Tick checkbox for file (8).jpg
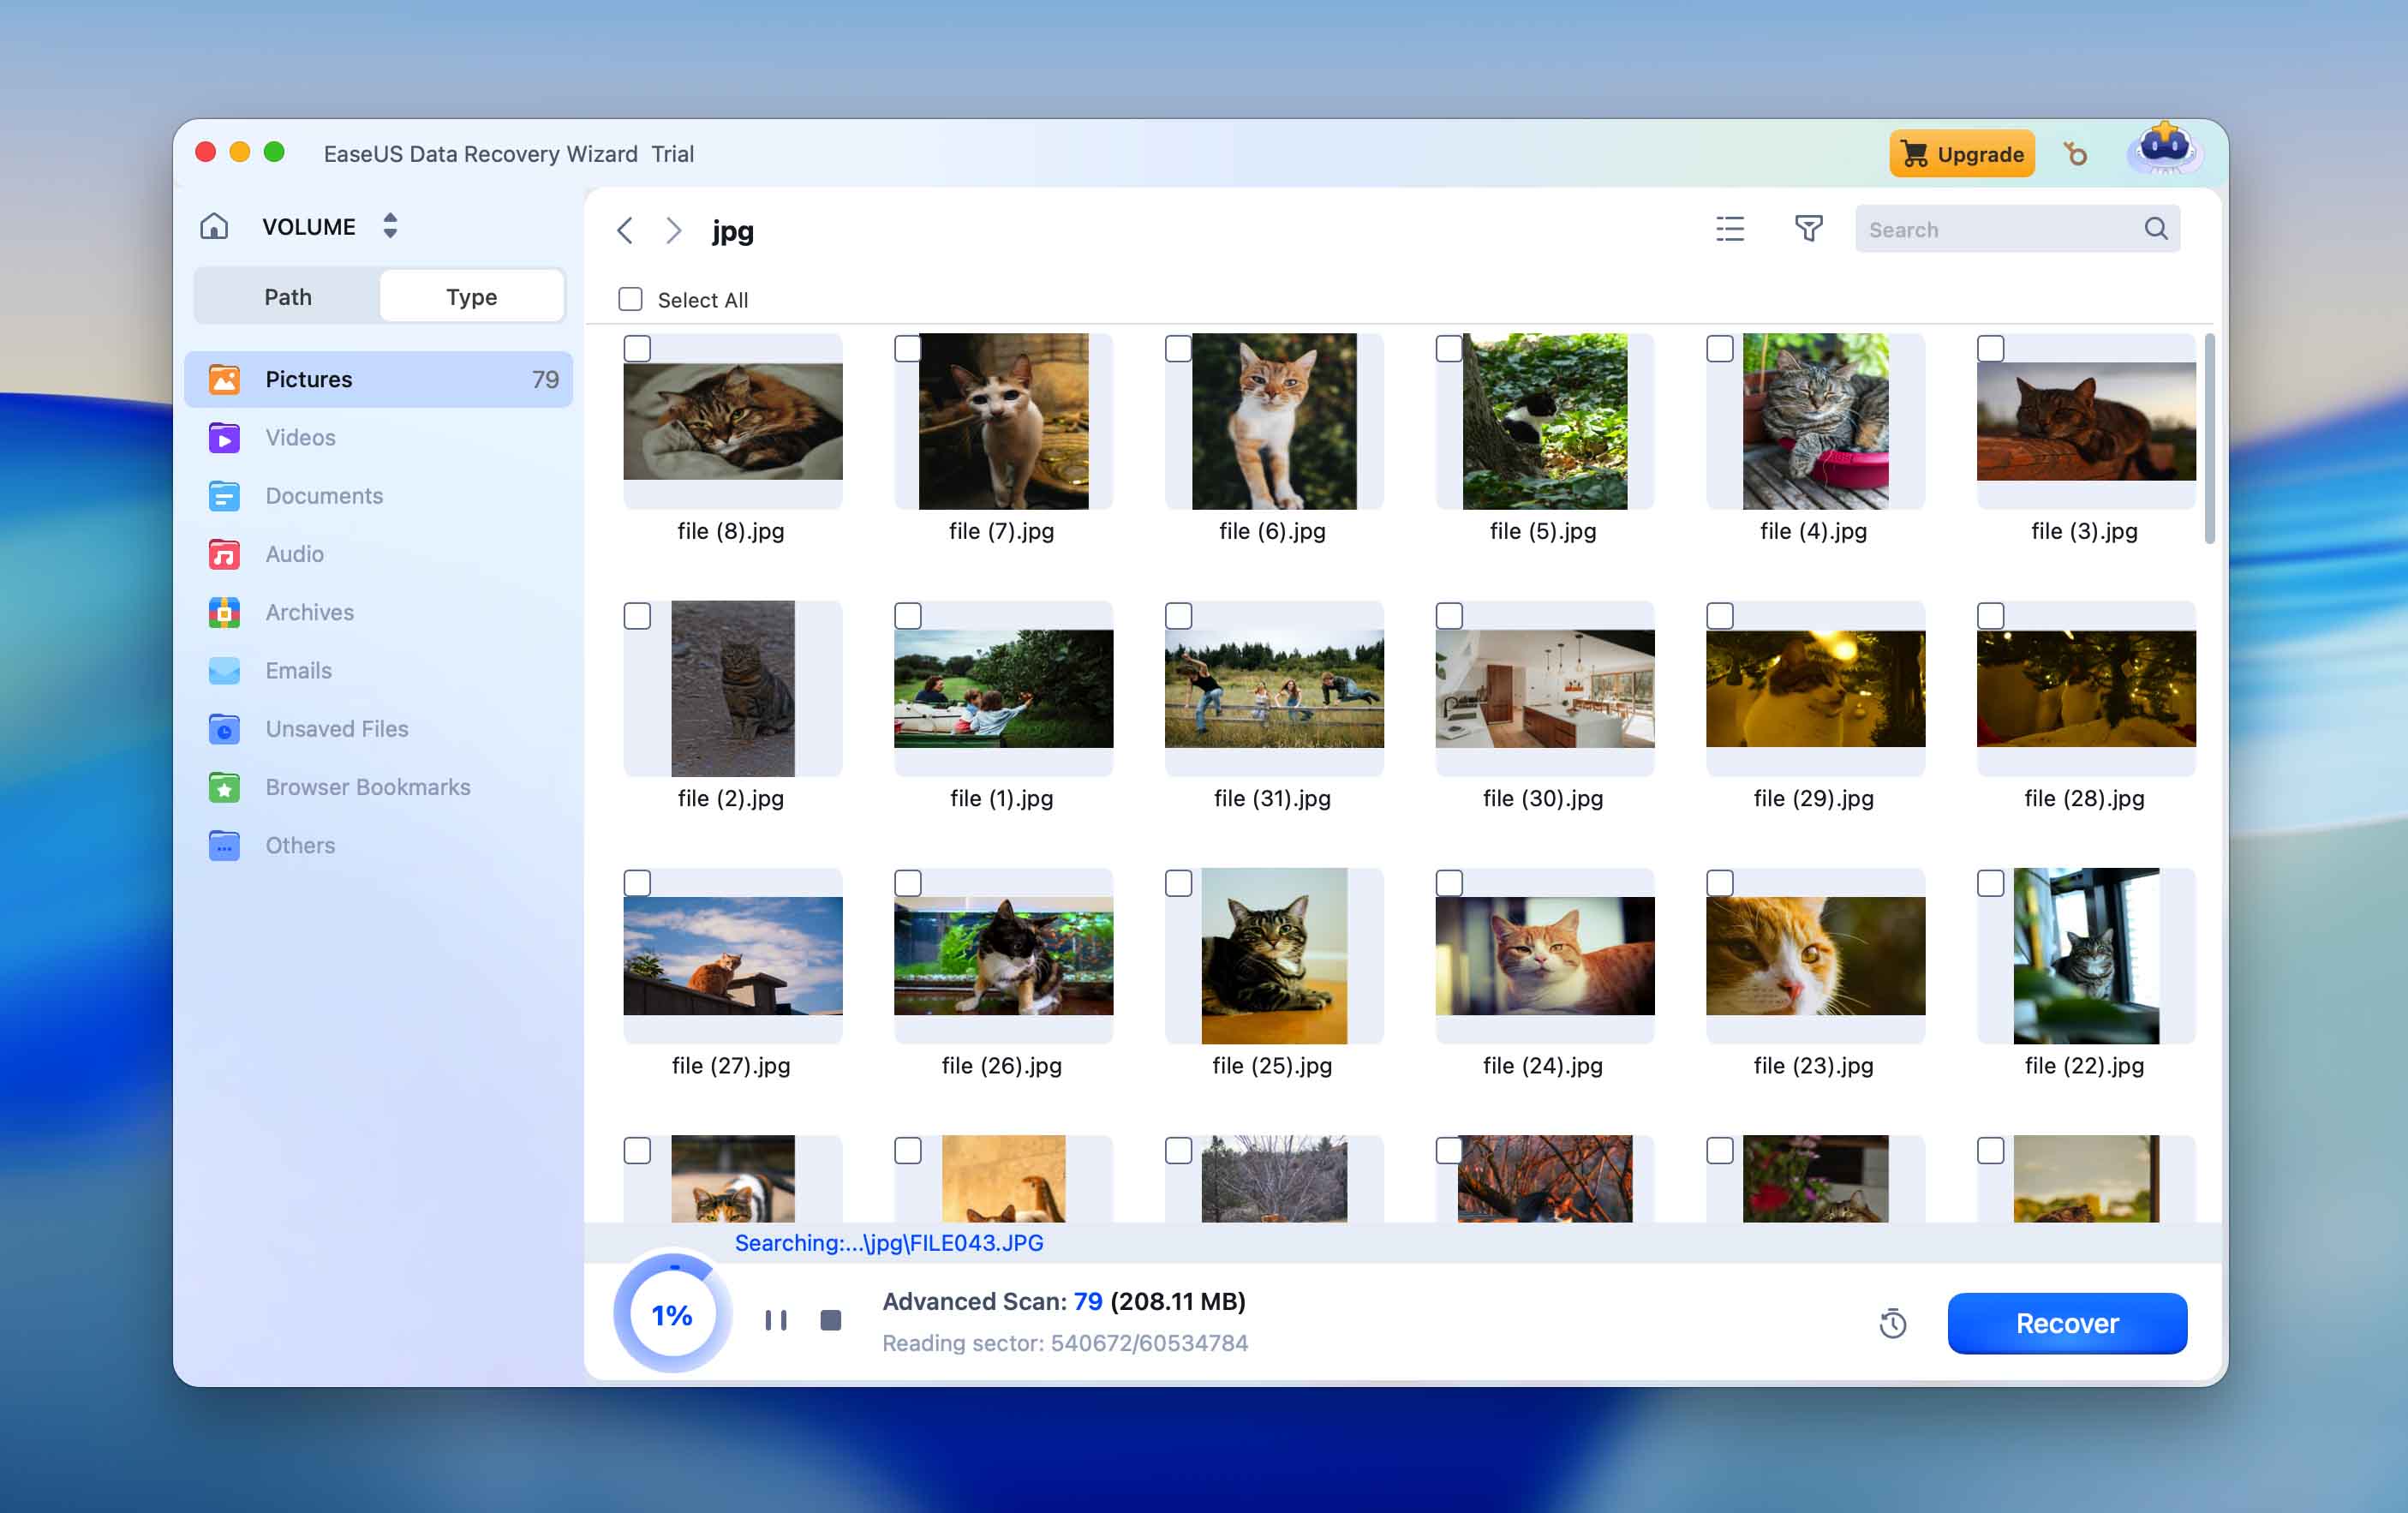Image resolution: width=2408 pixels, height=1513 pixels. [x=637, y=349]
